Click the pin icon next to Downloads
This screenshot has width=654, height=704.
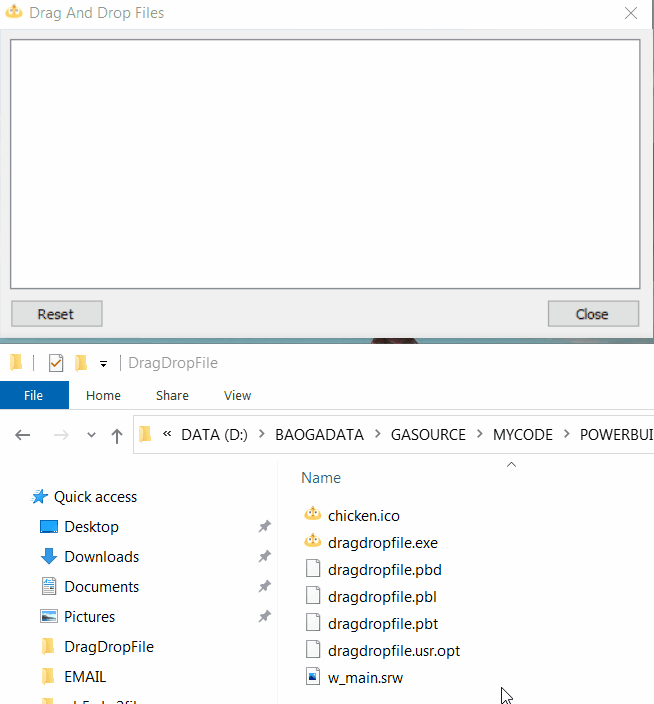tap(265, 556)
